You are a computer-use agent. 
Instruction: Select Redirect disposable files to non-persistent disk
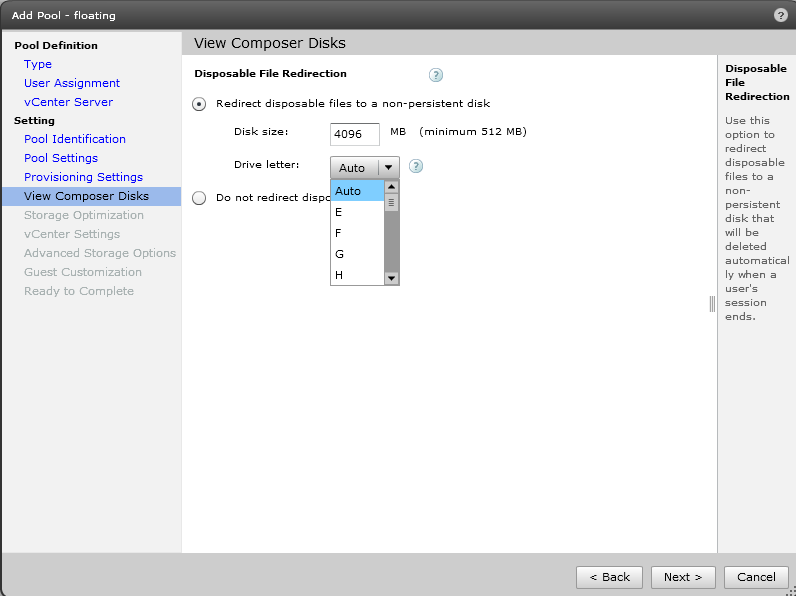(199, 104)
